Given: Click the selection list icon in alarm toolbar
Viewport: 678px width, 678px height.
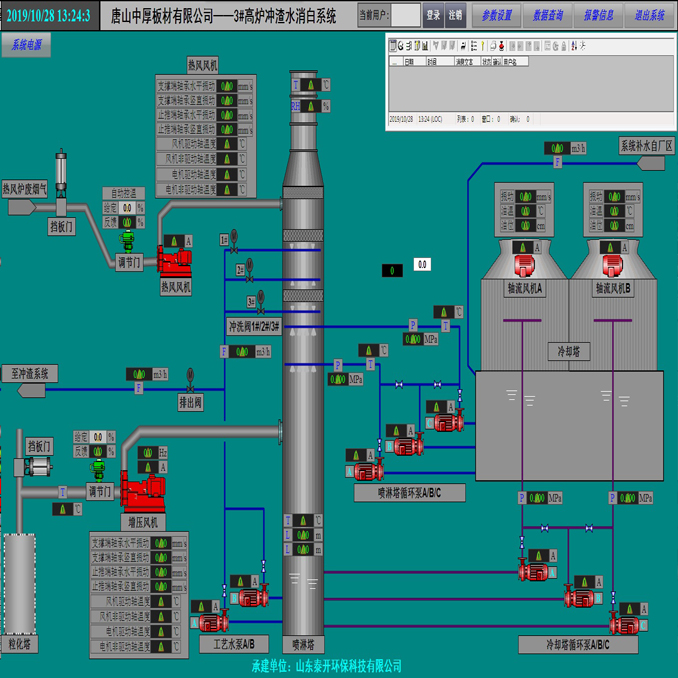Looking at the screenshot, I should pos(474,46).
